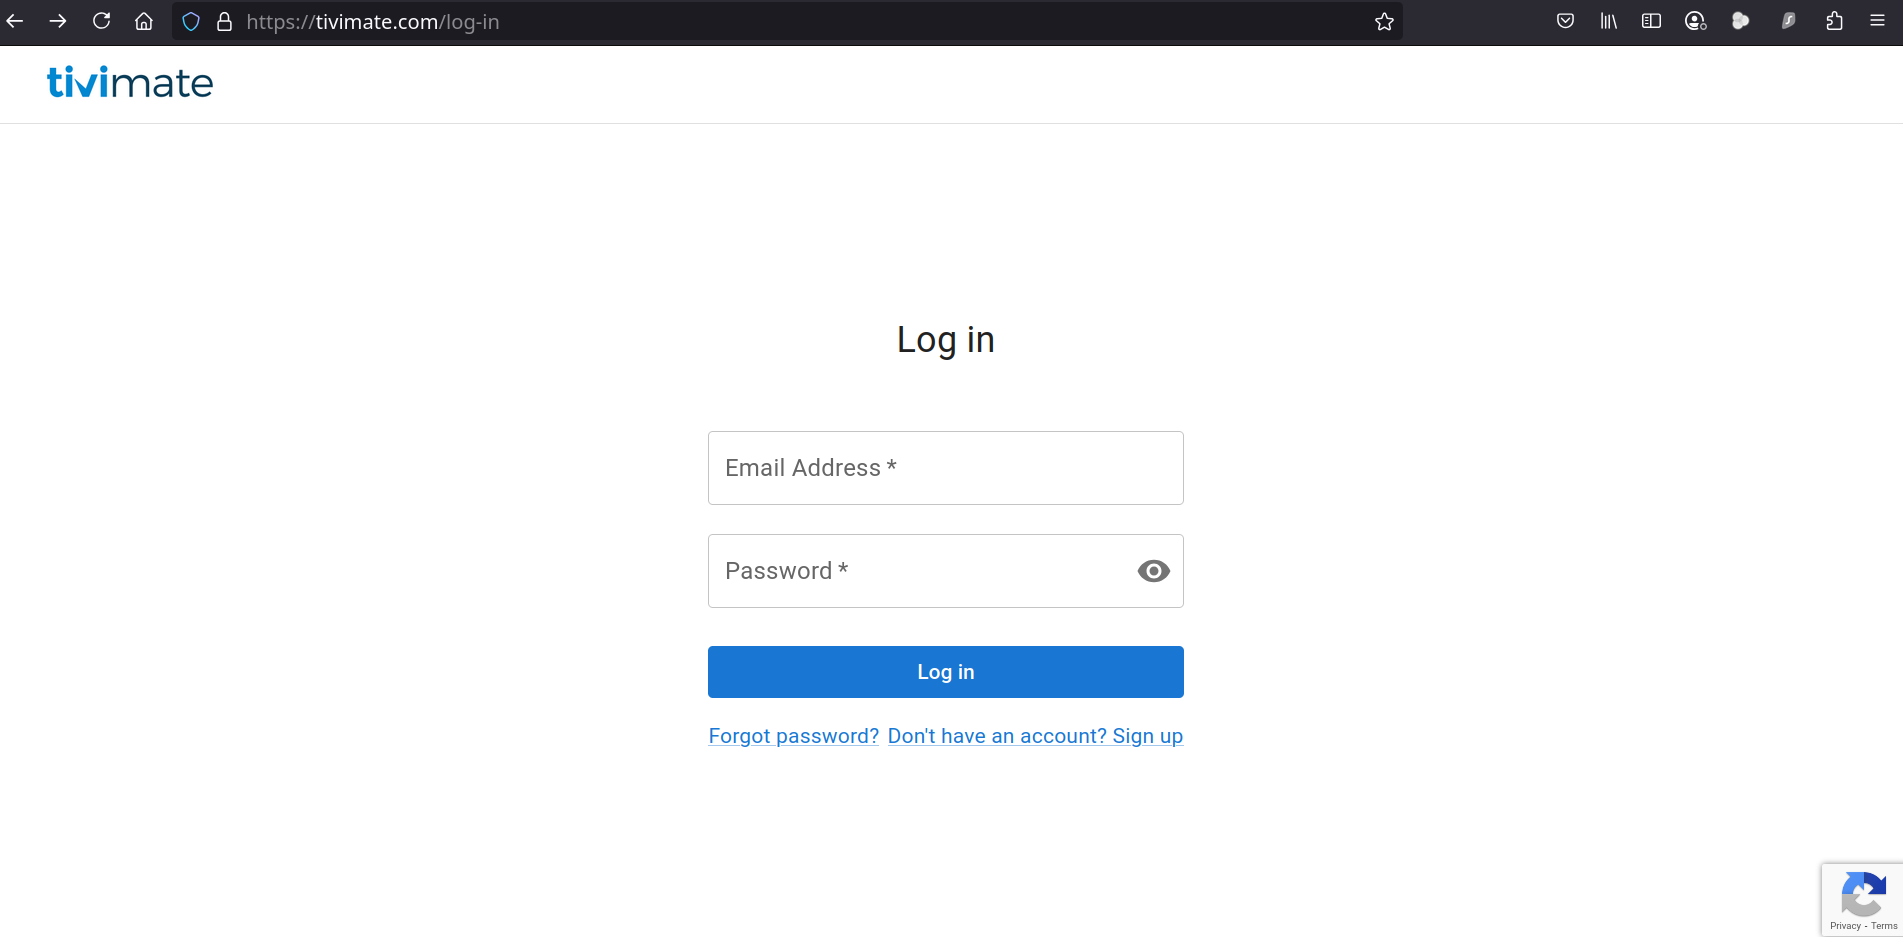Show password with eye icon
This screenshot has width=1903, height=937.
(x=1153, y=571)
